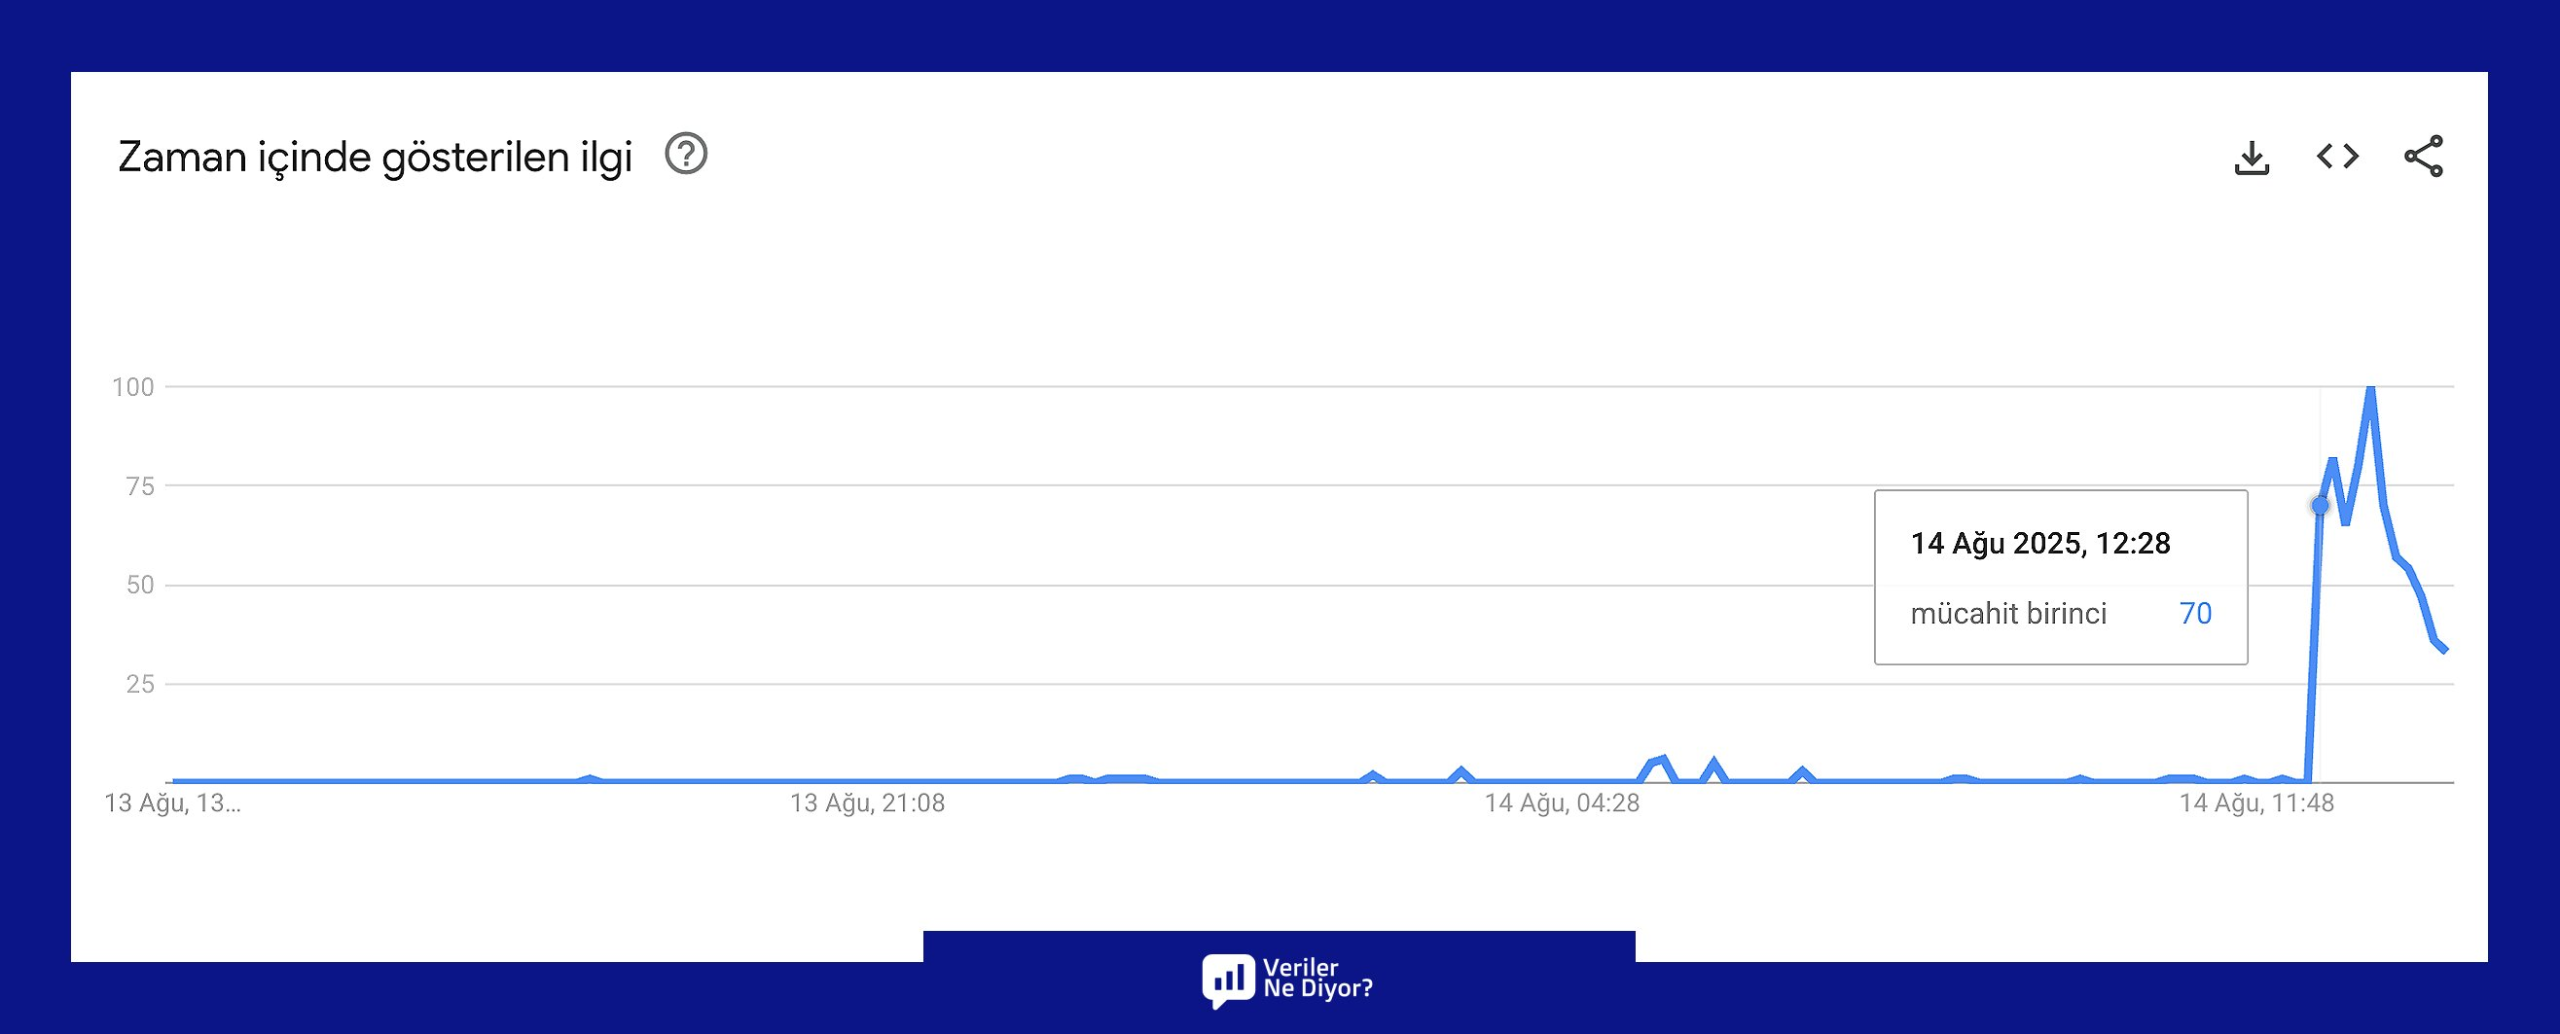Viewport: 2560px width, 1034px height.
Task: Click the line's peak at 100
Action: tap(2370, 388)
